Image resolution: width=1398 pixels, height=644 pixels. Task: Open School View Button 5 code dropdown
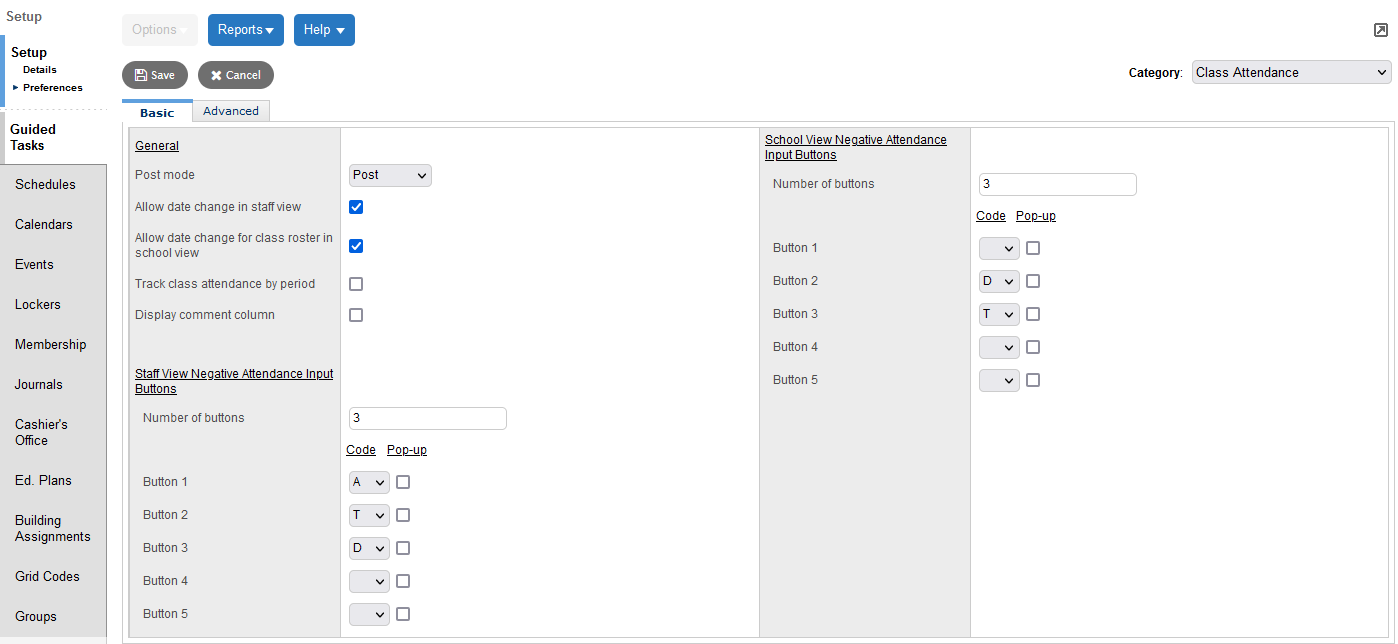pos(999,380)
